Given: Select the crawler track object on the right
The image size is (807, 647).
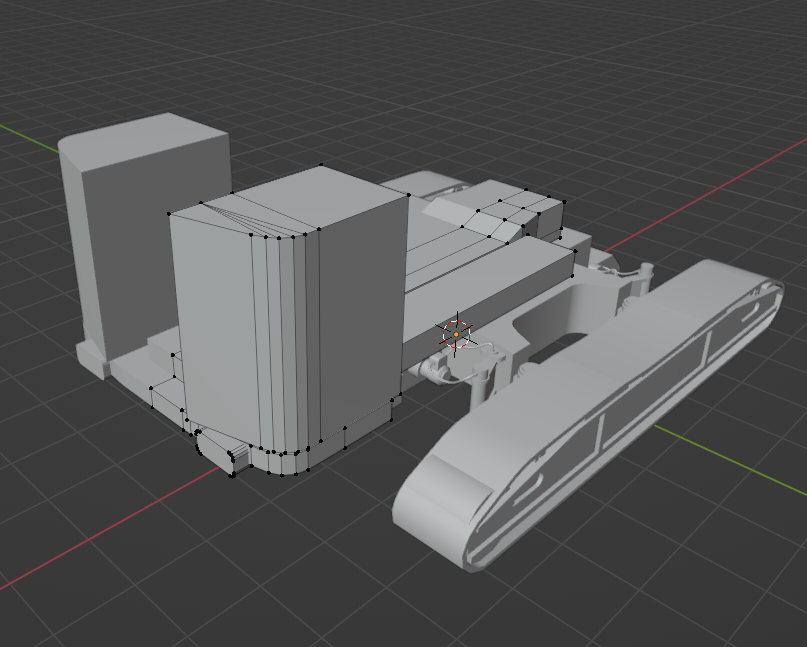Looking at the screenshot, I should click(x=587, y=417).
